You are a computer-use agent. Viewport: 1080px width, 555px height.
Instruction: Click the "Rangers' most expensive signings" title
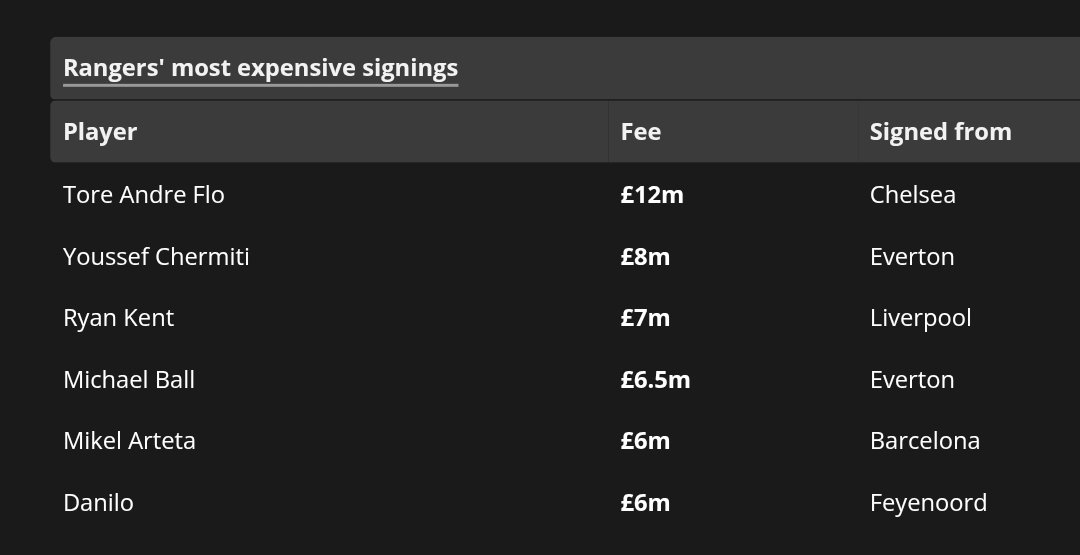pos(260,68)
